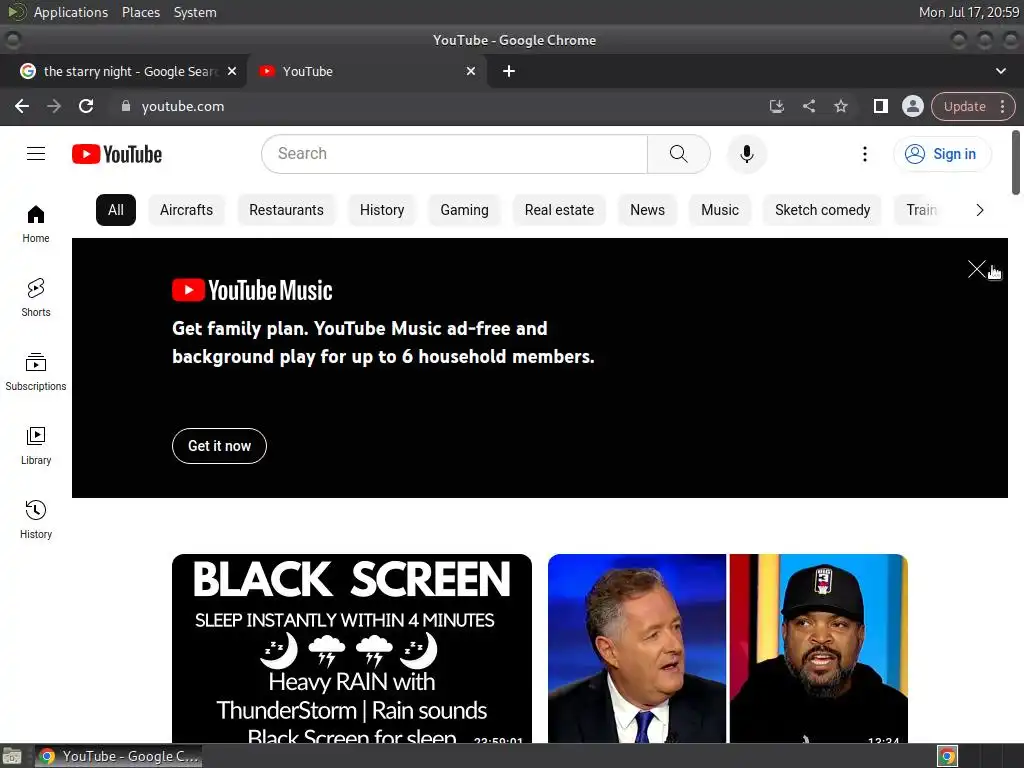
Task: Click the install app icon in the address bar
Action: (776, 106)
